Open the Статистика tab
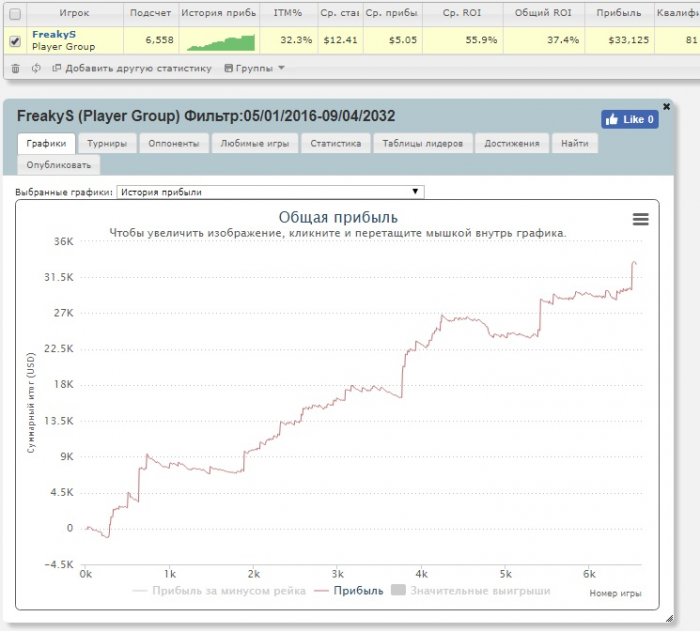 (x=336, y=144)
